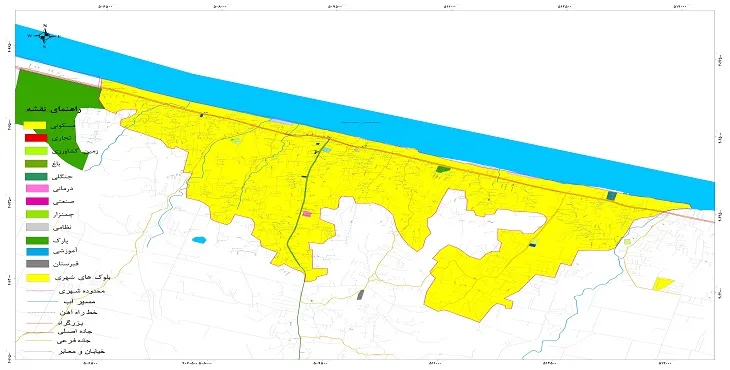Click the grey cemetery parcel south of city
The width and height of the screenshot is (730, 370).
tap(360, 295)
